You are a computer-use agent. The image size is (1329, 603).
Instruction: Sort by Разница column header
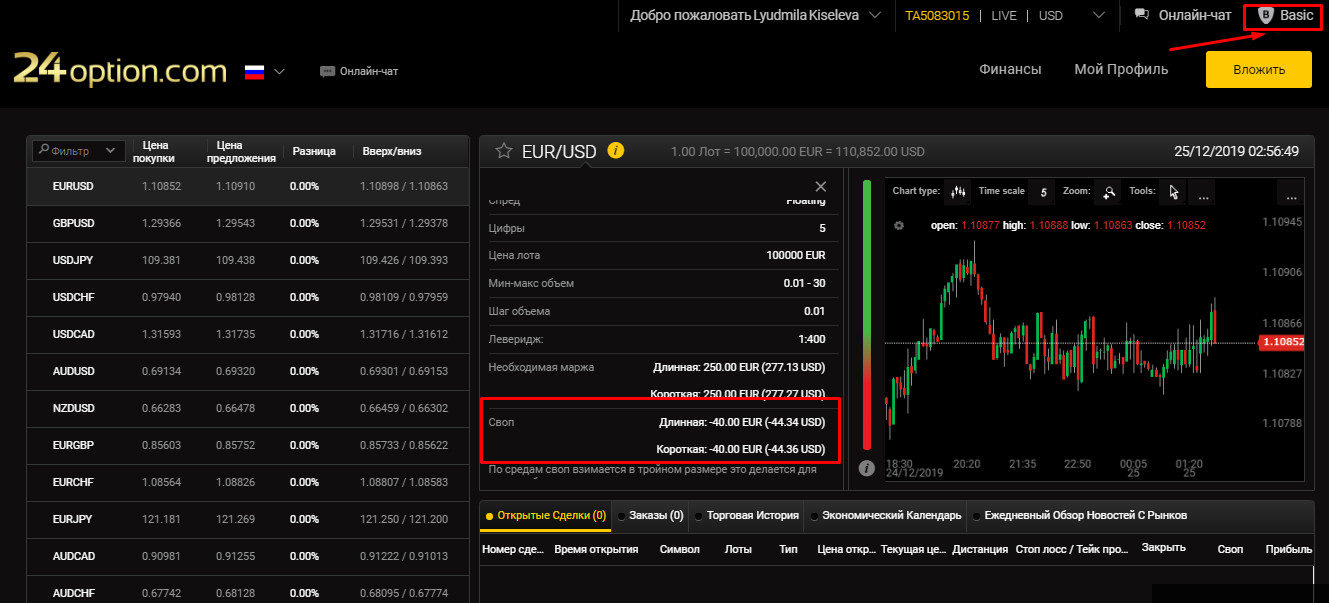point(313,151)
